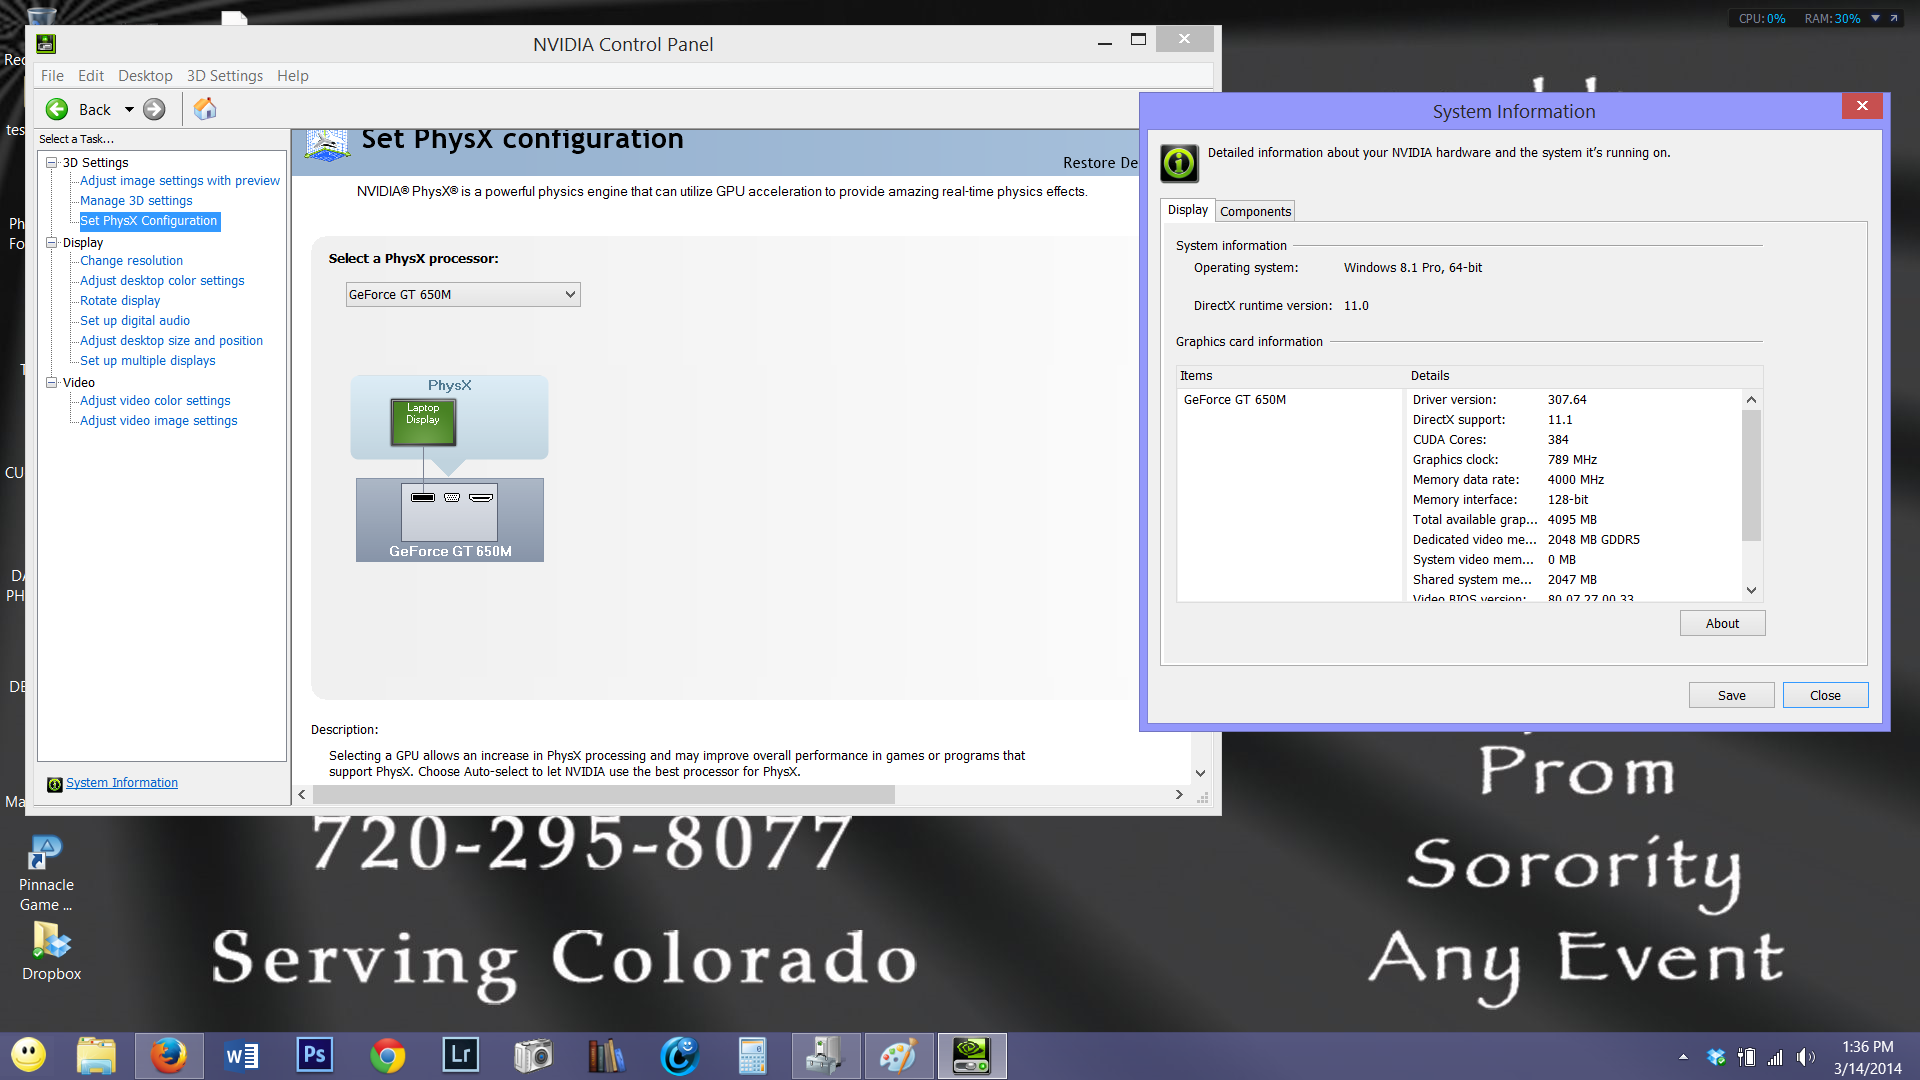
Task: Click the Dropbox system tray icon
Action: 1716,1057
